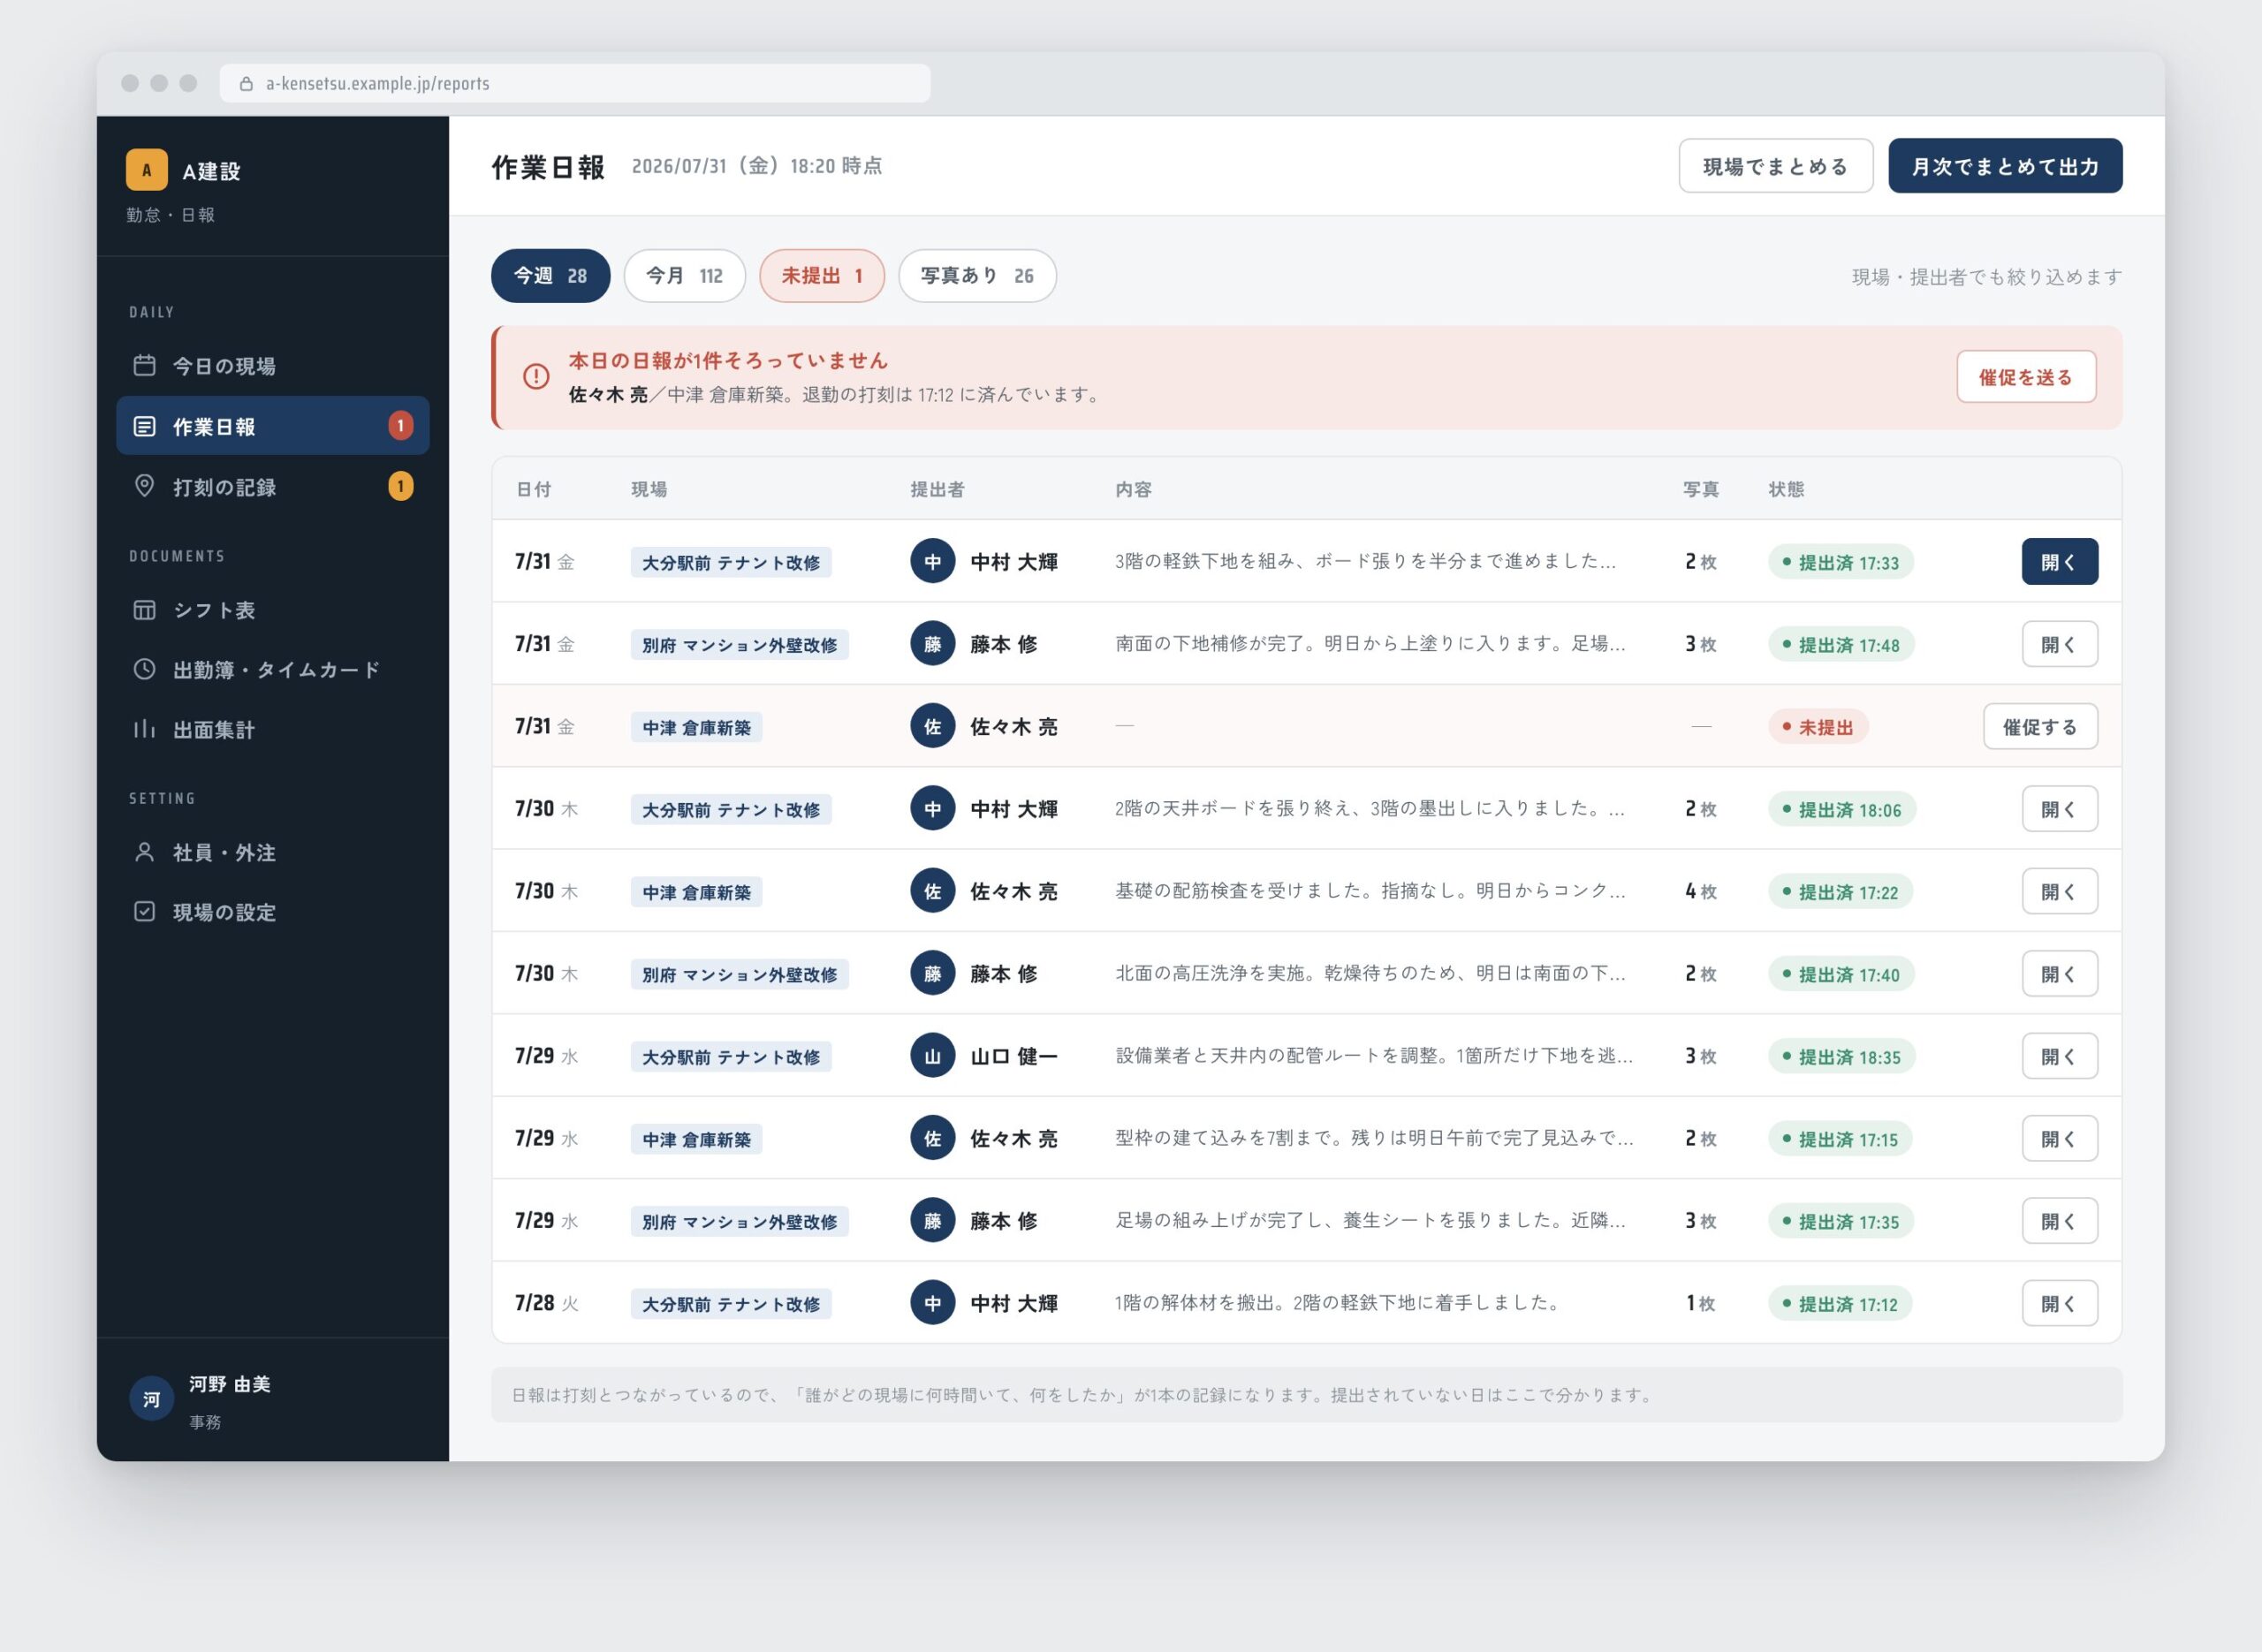Open 社員・外注 settings in the sidebar

pyautogui.click(x=272, y=852)
